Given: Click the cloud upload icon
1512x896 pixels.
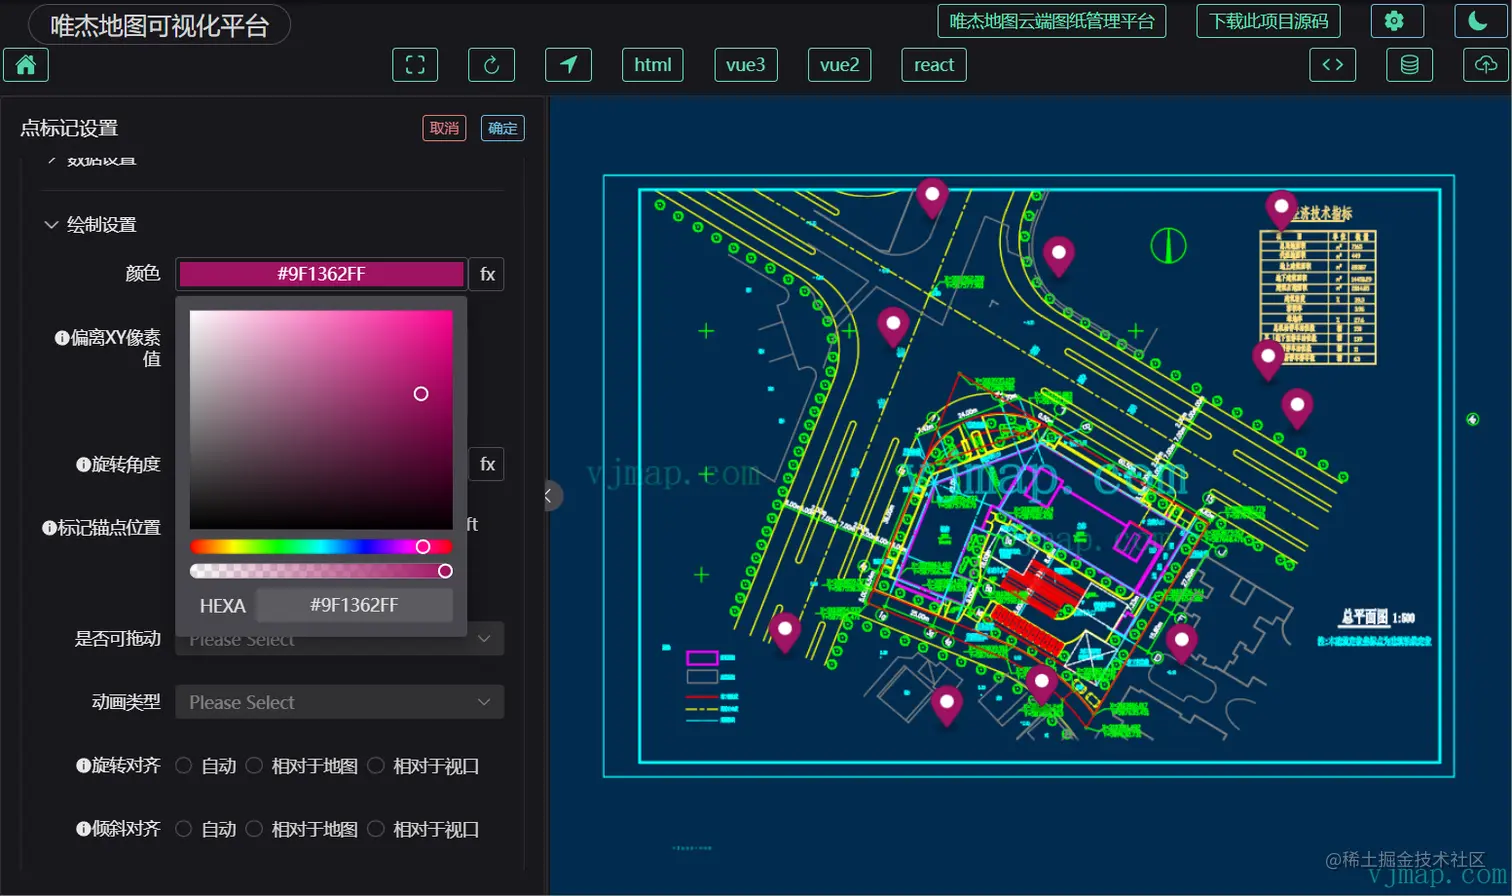Looking at the screenshot, I should [1486, 65].
